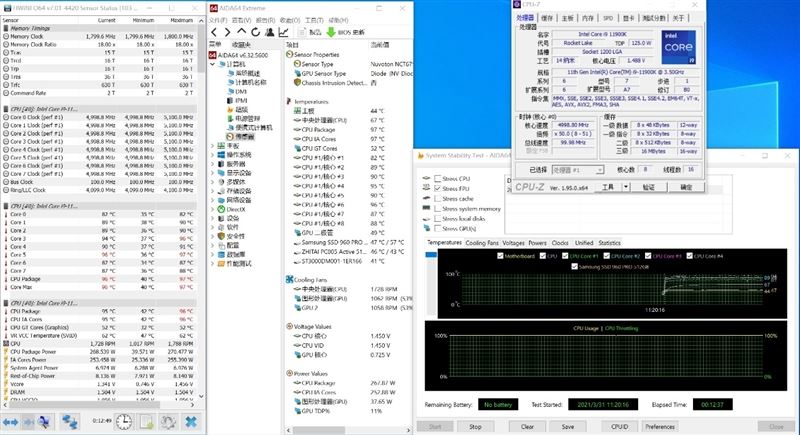Switch to the Statistics tab
The image size is (800, 435).
tap(609, 243)
